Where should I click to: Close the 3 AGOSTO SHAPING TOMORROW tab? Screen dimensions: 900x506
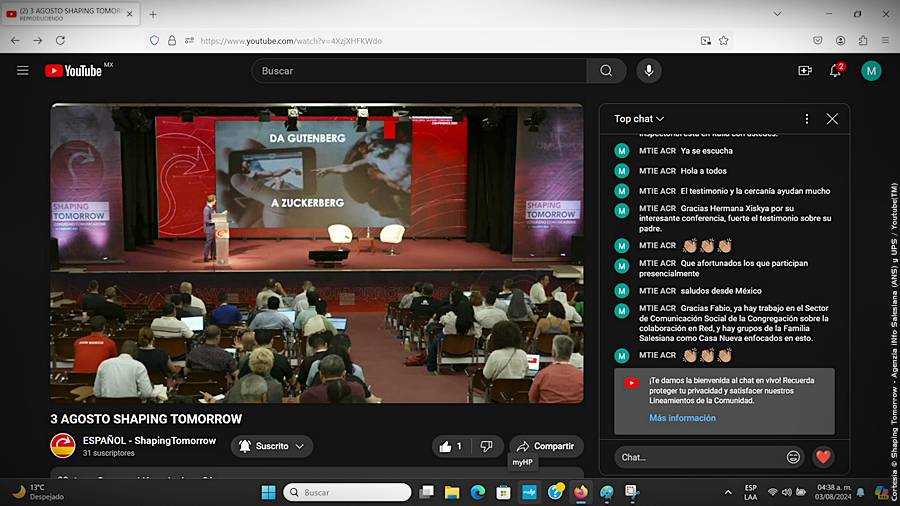coord(130,14)
